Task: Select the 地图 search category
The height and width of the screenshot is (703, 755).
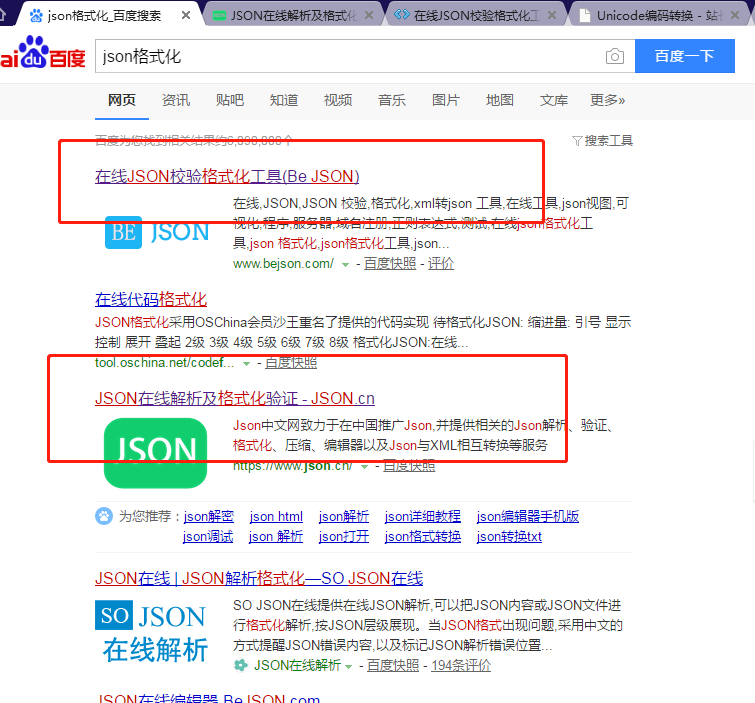Action: click(x=499, y=100)
